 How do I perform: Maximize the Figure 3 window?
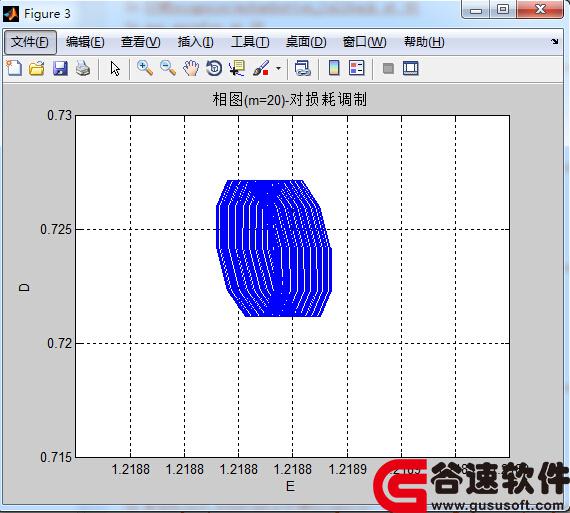coord(503,9)
